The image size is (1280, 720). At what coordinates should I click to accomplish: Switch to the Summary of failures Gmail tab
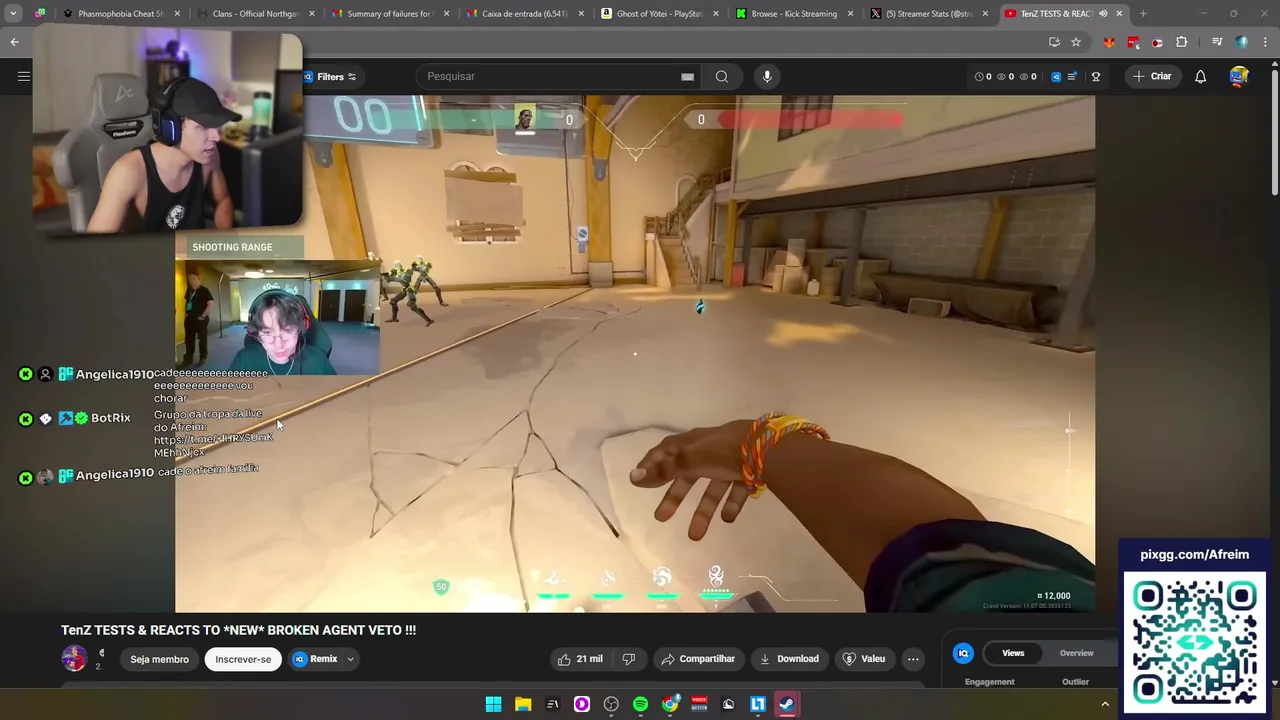pyautogui.click(x=389, y=14)
